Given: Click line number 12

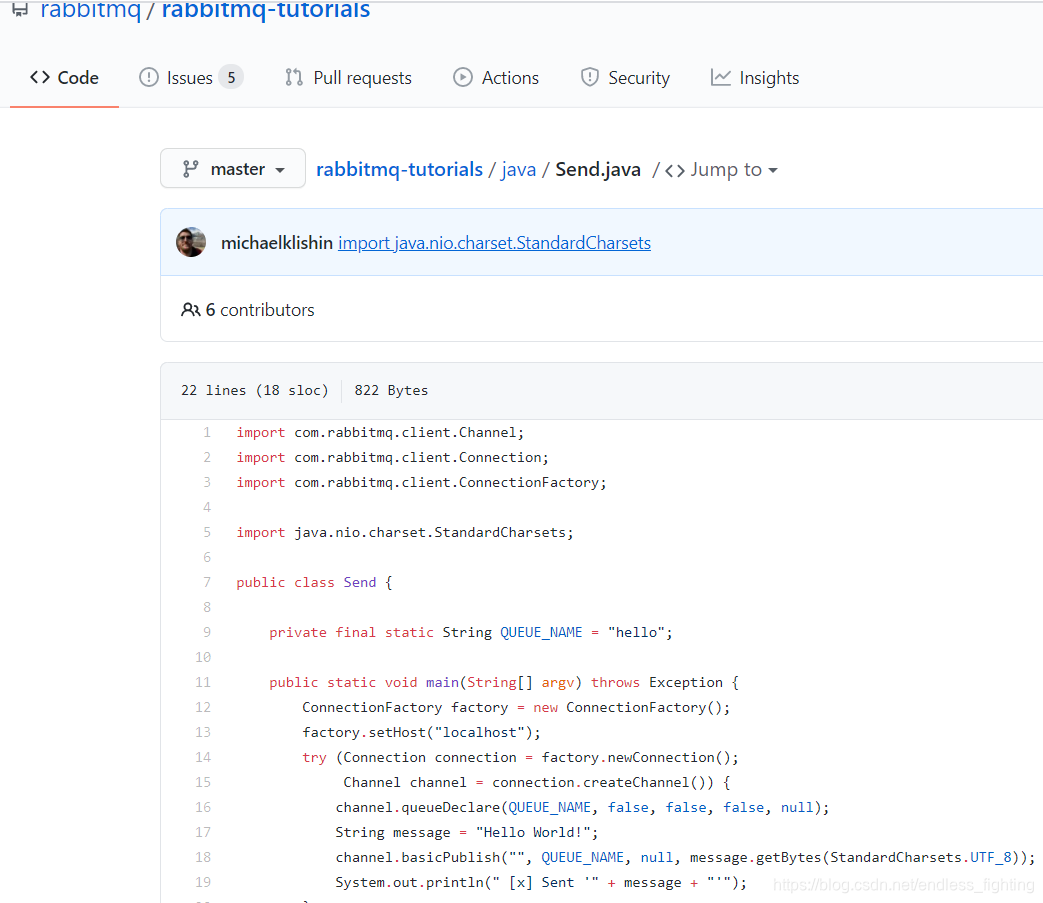Looking at the screenshot, I should tap(203, 707).
